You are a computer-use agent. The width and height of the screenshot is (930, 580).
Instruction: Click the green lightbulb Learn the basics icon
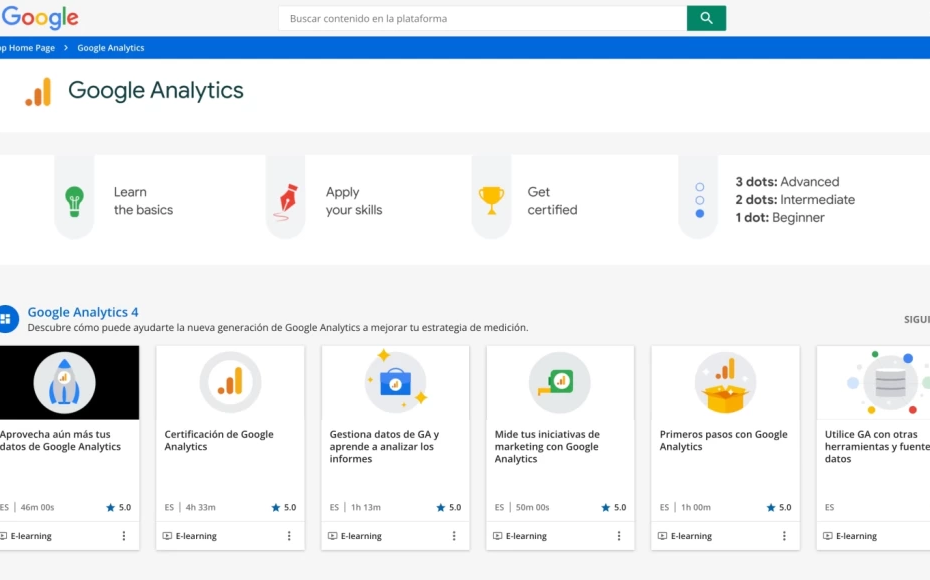coord(74,201)
